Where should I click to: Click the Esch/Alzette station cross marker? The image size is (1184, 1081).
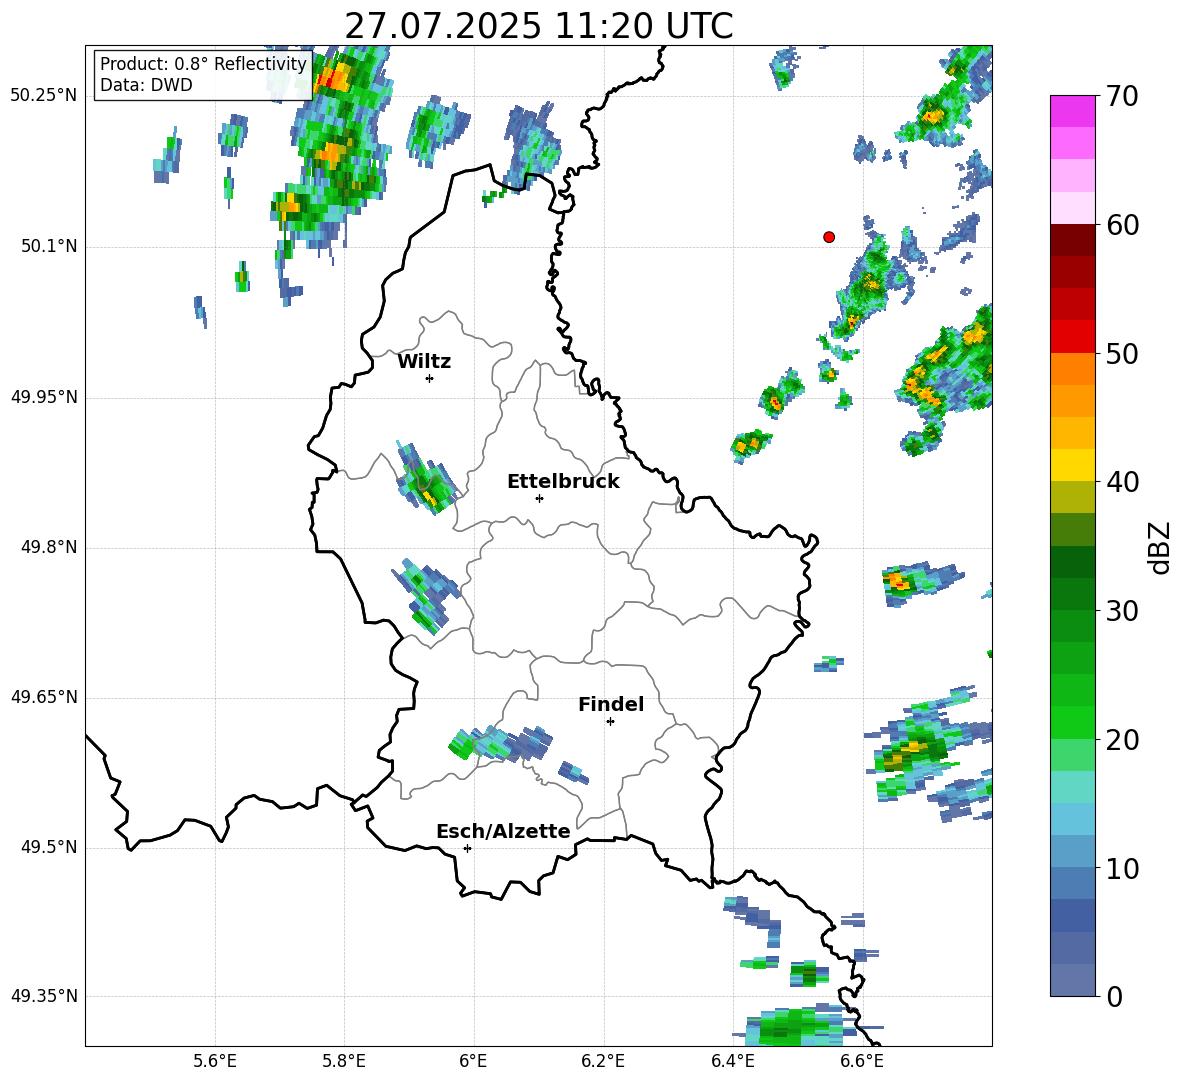tap(467, 848)
